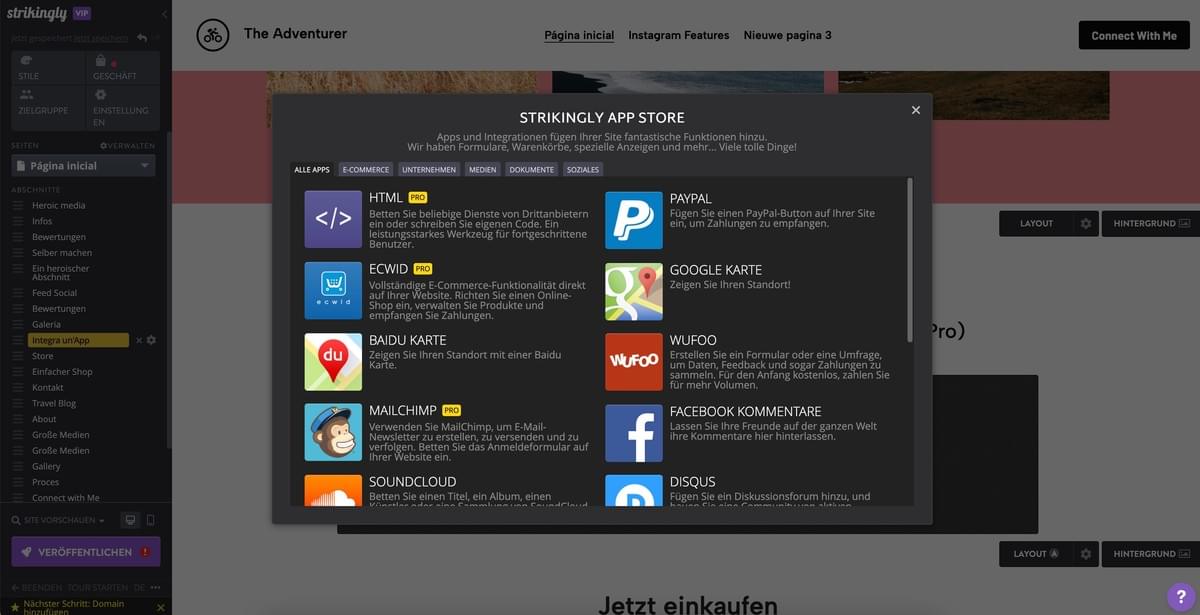The height and width of the screenshot is (615, 1200).
Task: Click the Connect With Me button
Action: [1134, 35]
